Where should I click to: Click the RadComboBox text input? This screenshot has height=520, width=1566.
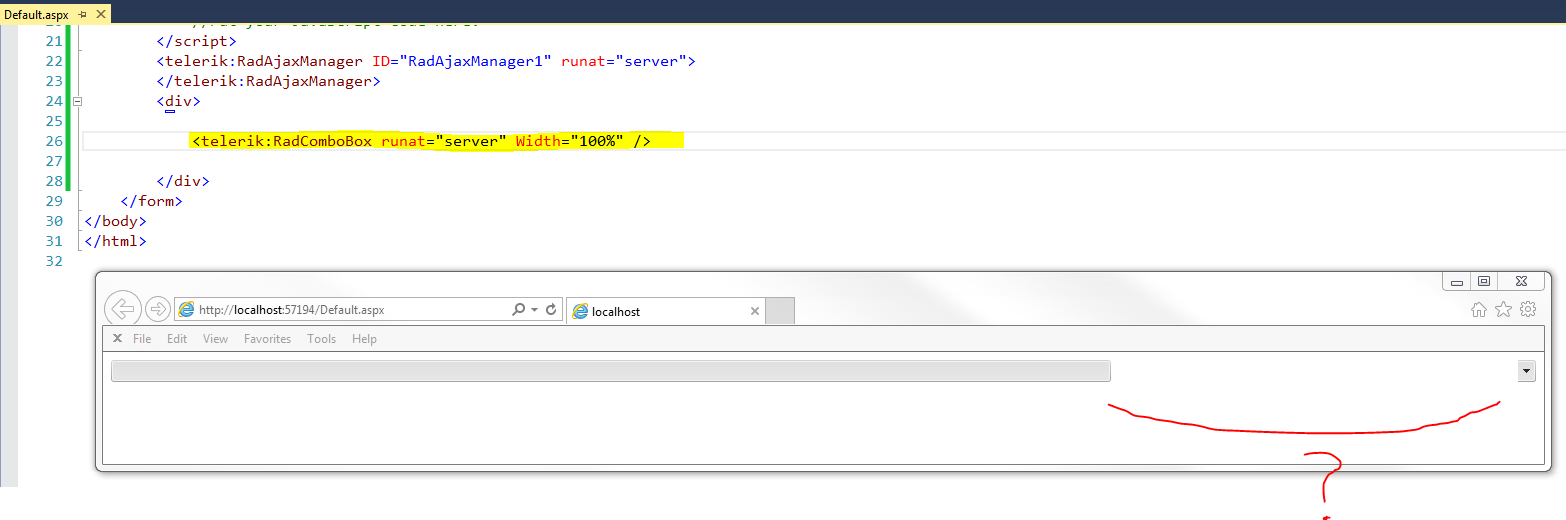pos(611,371)
